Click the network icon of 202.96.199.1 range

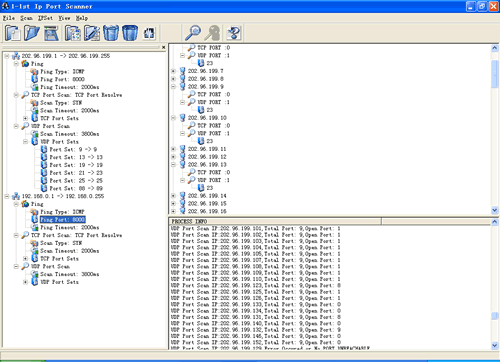(16, 56)
